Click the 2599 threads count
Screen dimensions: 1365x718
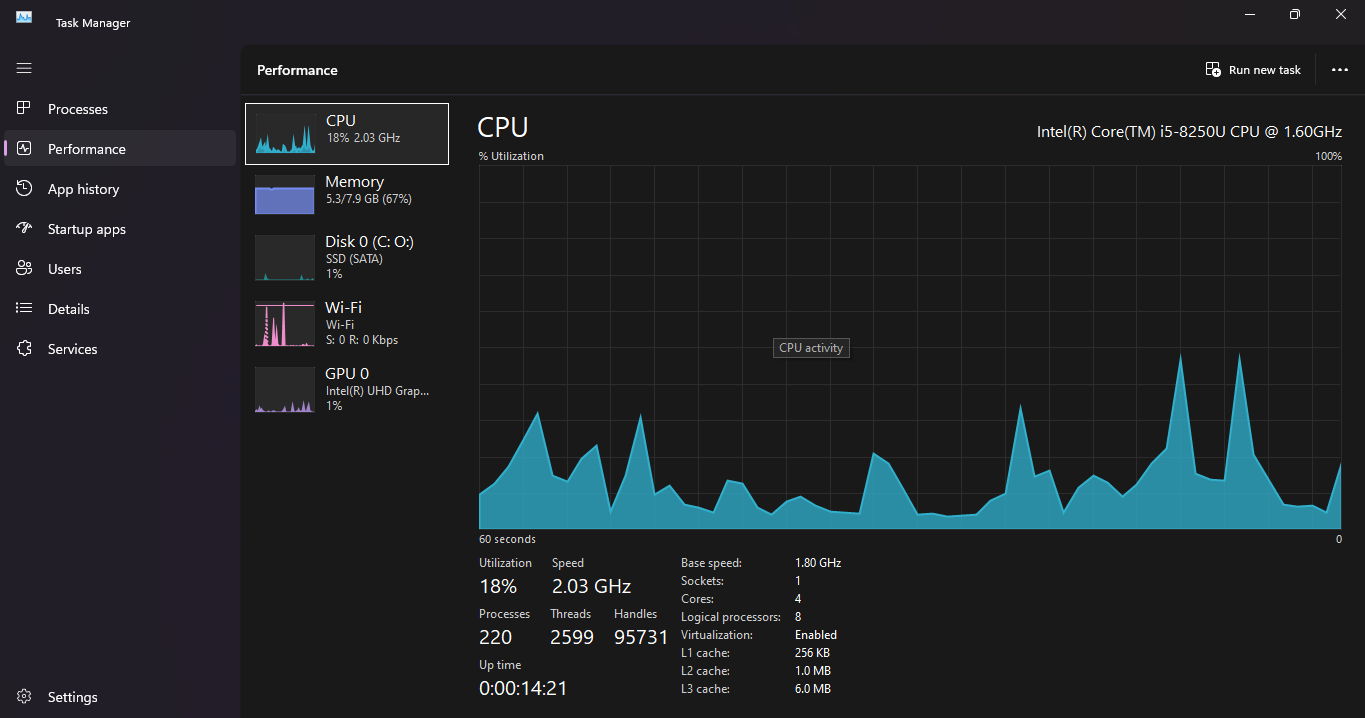572,637
